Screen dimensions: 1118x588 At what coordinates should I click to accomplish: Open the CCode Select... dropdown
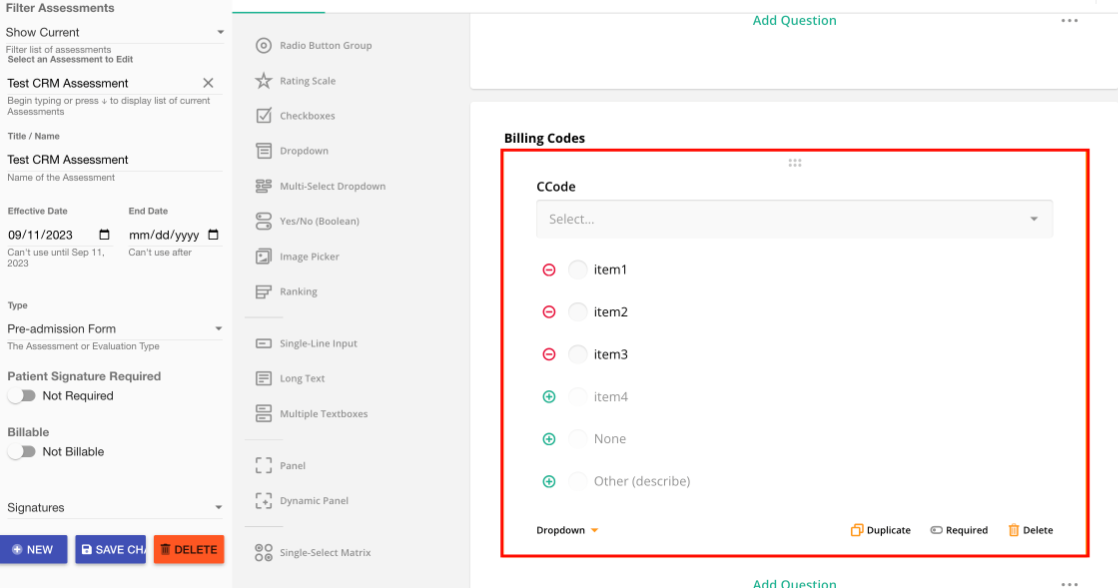pyautogui.click(x=794, y=219)
